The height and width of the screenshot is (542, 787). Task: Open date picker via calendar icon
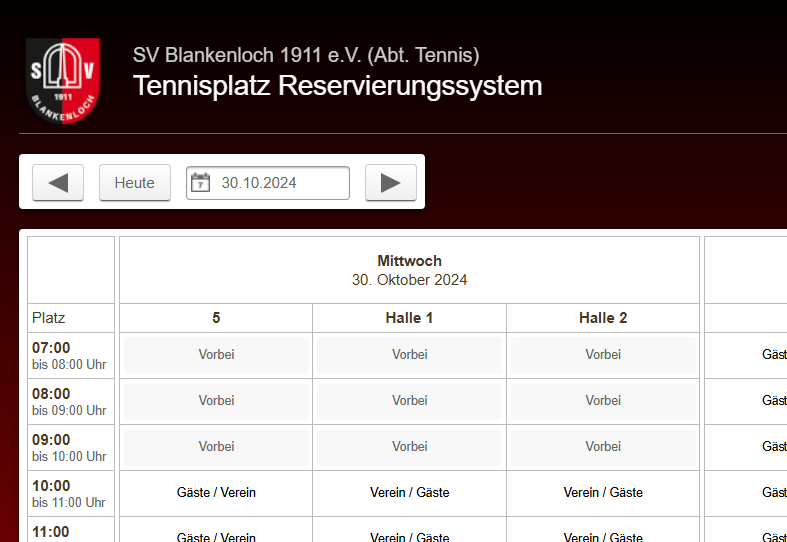pos(201,183)
